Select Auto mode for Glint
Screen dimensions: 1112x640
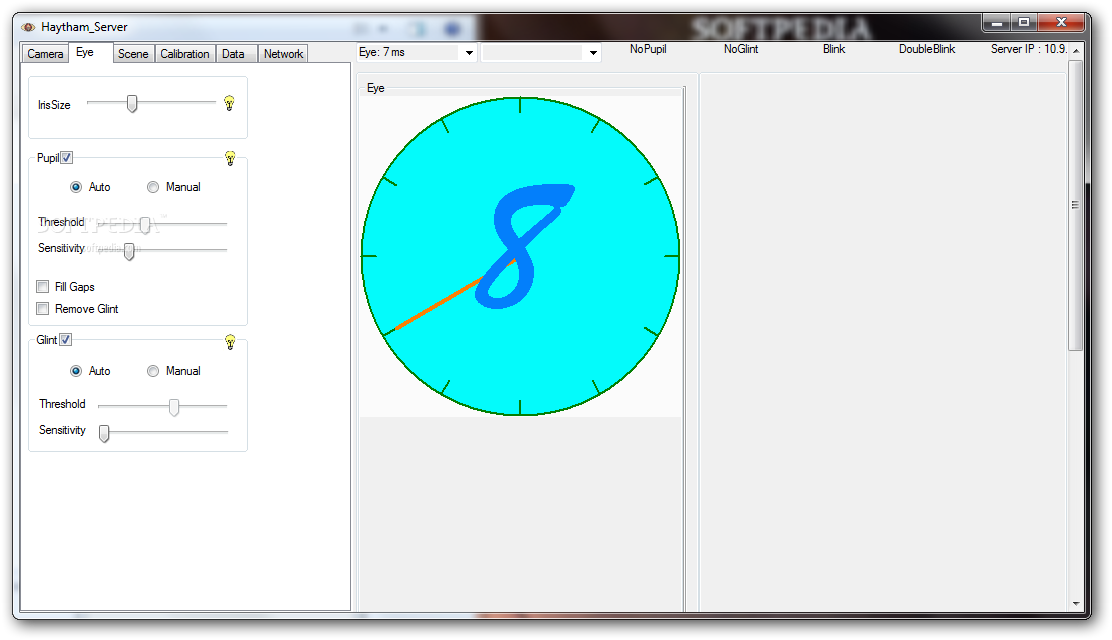point(76,371)
